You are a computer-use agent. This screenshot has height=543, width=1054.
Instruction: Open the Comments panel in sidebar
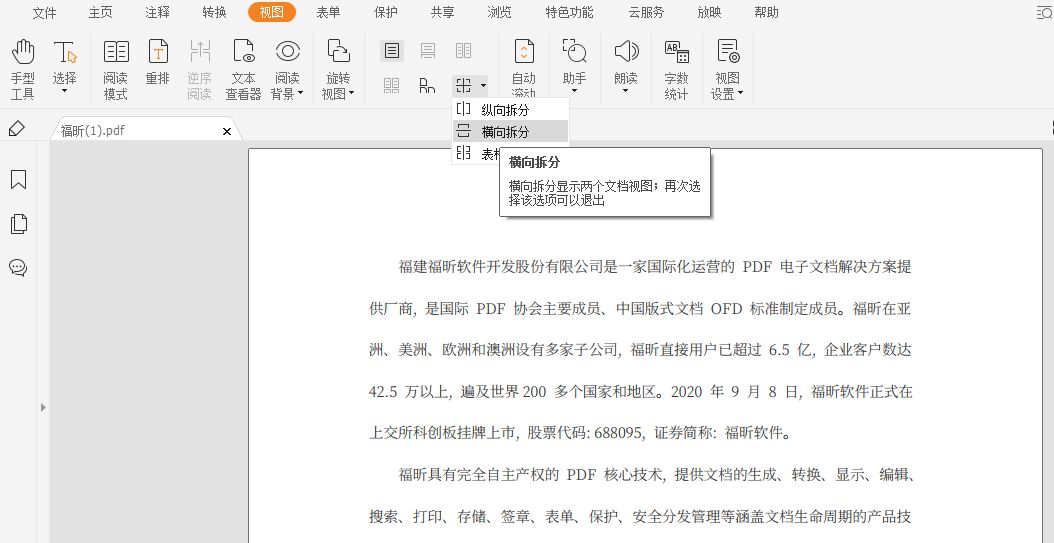click(x=18, y=267)
